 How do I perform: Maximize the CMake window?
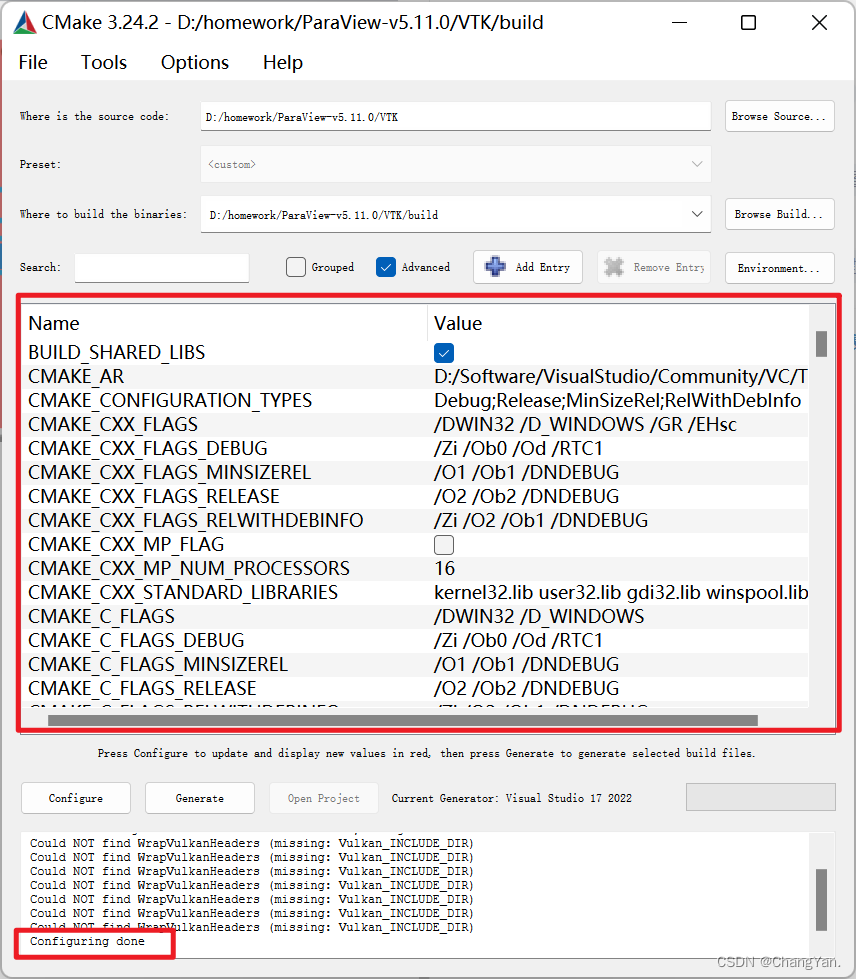click(x=749, y=22)
